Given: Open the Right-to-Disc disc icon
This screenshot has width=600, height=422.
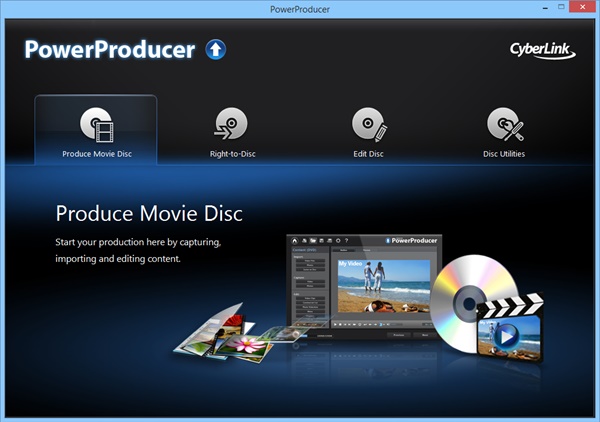Looking at the screenshot, I should (x=231, y=124).
